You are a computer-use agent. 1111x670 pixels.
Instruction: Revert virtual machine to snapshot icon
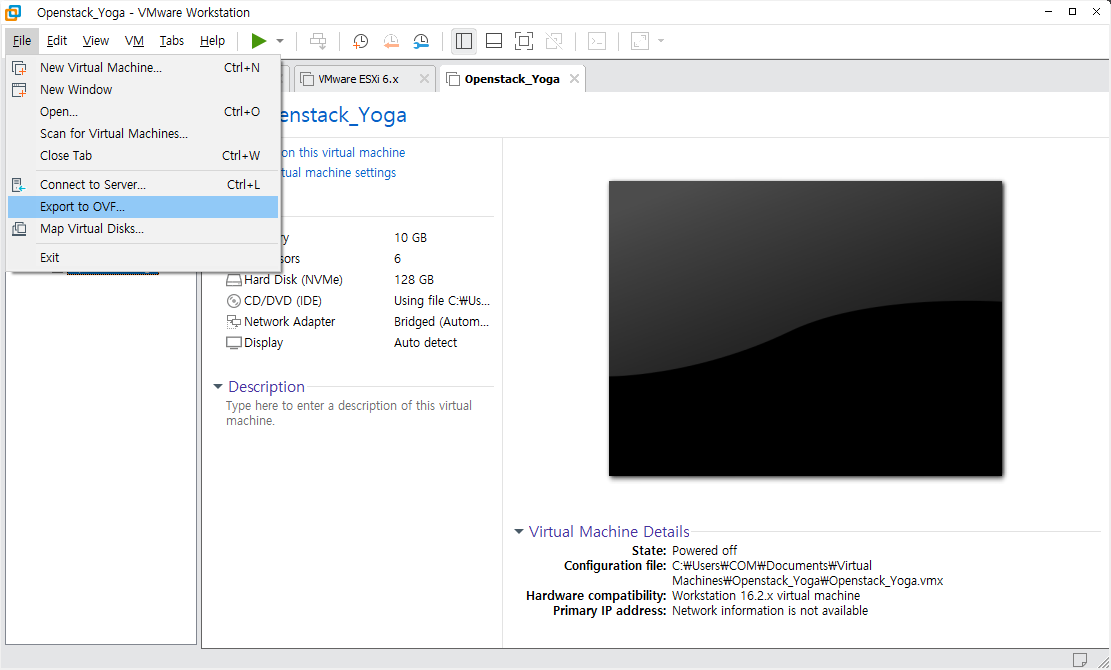click(391, 41)
